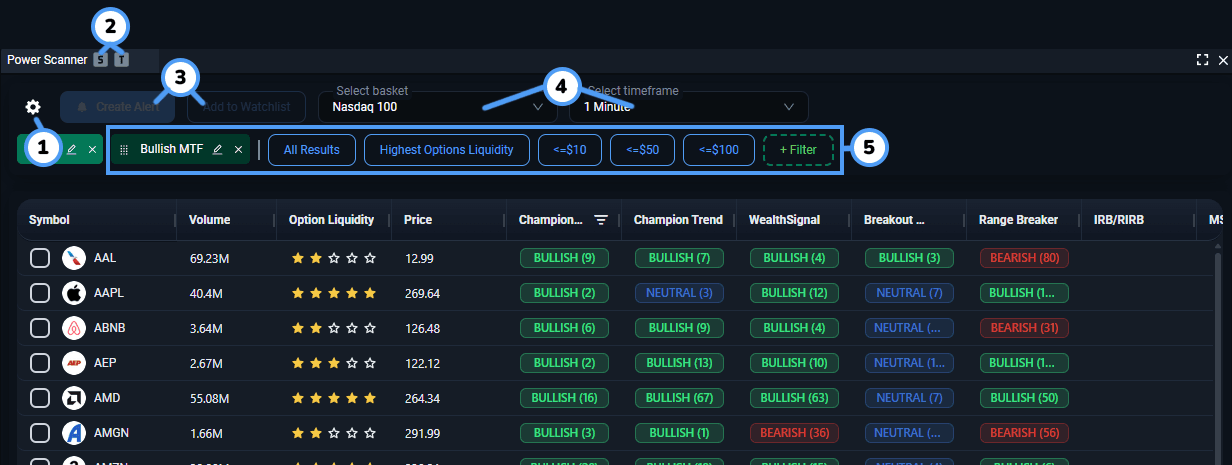
Task: Click the Add to Watchlist button
Action: pos(246,107)
